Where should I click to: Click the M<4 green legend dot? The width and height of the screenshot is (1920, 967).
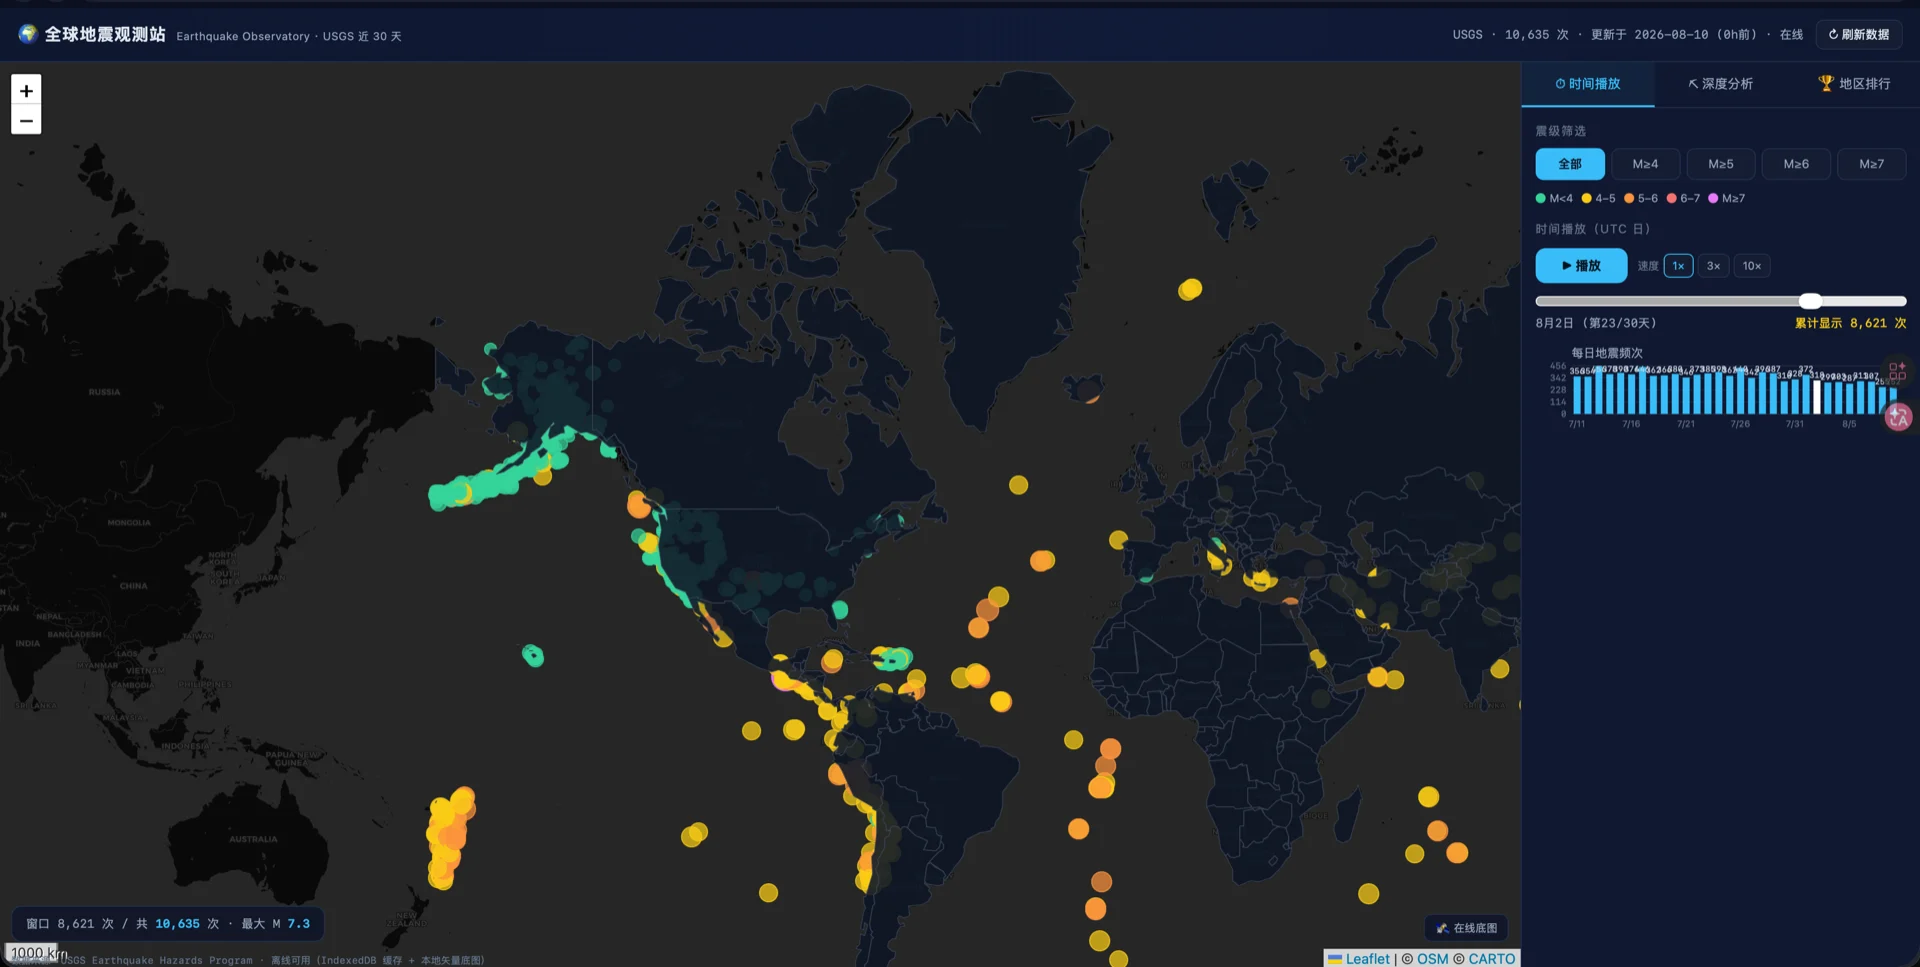click(x=1541, y=198)
